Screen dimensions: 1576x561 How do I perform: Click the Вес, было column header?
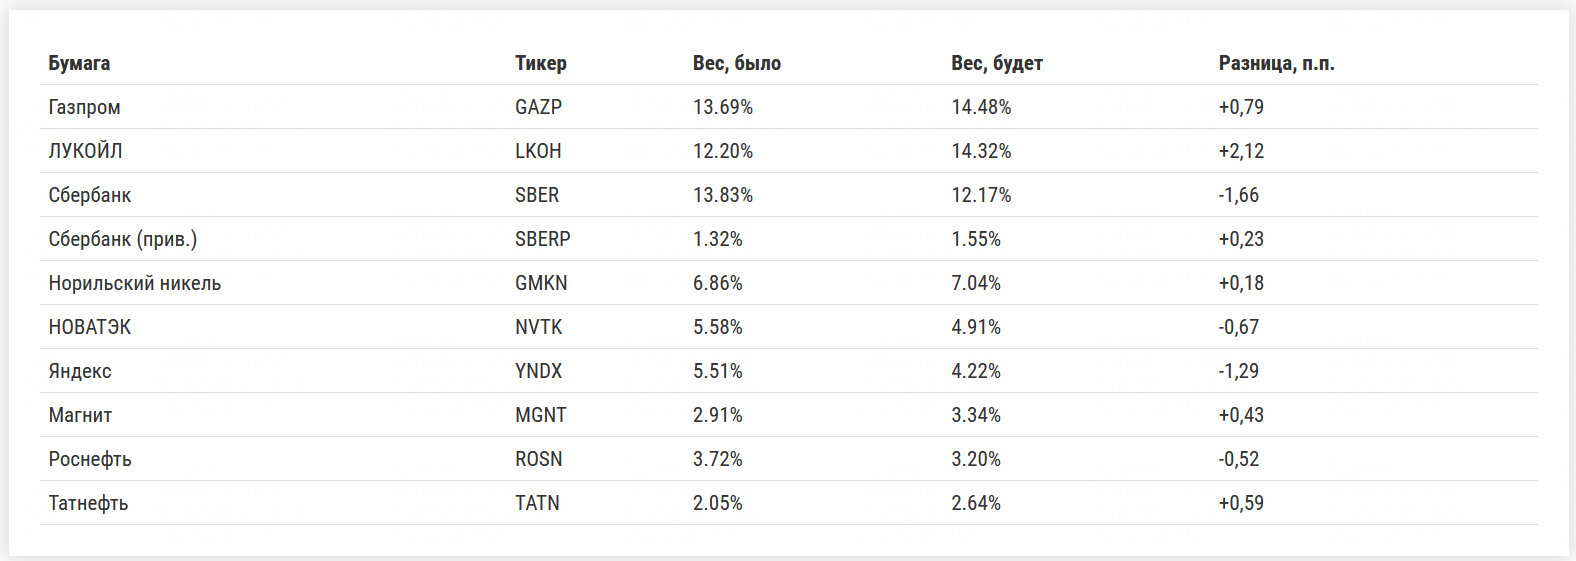point(736,63)
